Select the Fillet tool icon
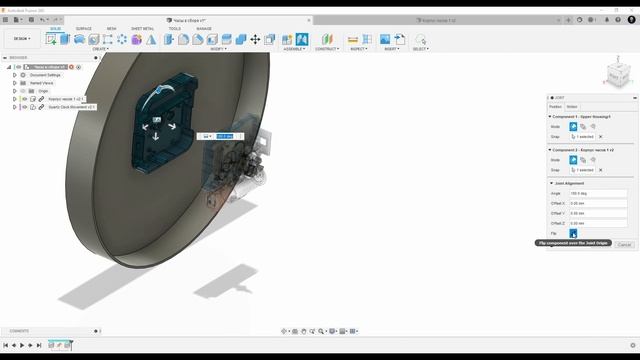The height and width of the screenshot is (360, 640). click(183, 39)
